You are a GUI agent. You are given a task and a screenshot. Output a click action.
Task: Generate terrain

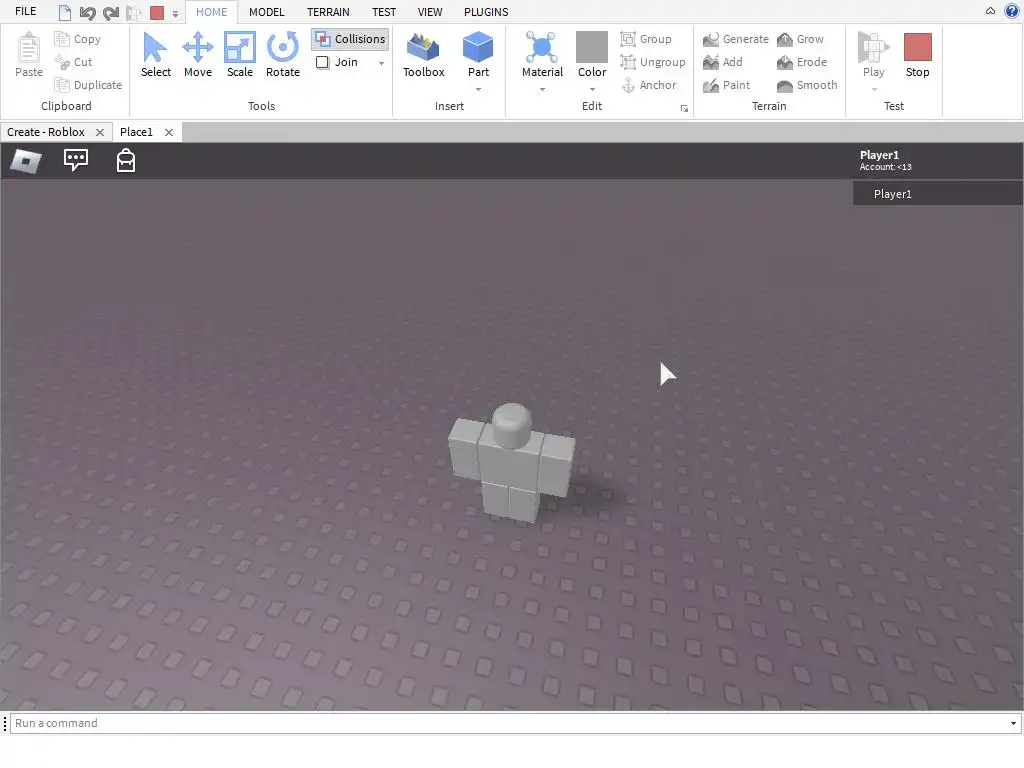point(735,39)
